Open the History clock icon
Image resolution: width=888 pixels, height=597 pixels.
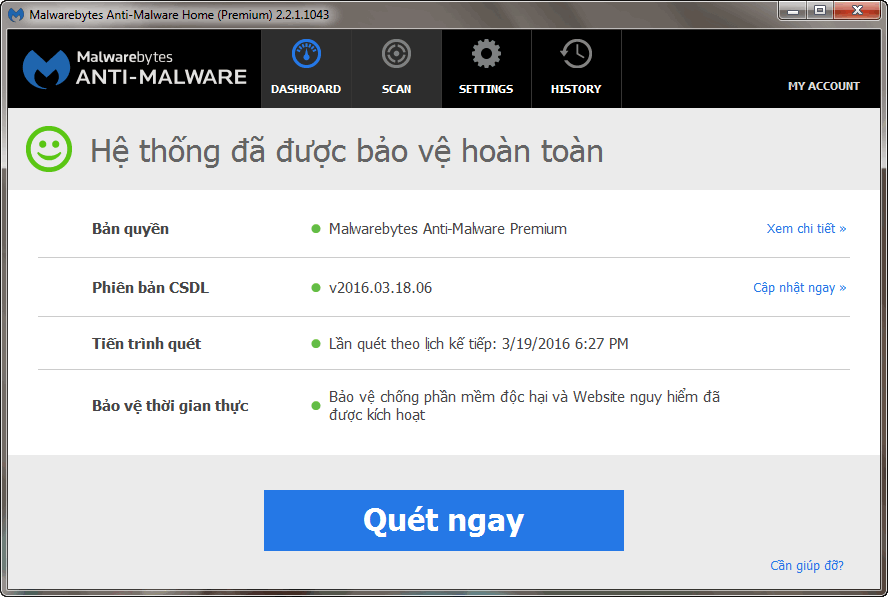coord(576,54)
